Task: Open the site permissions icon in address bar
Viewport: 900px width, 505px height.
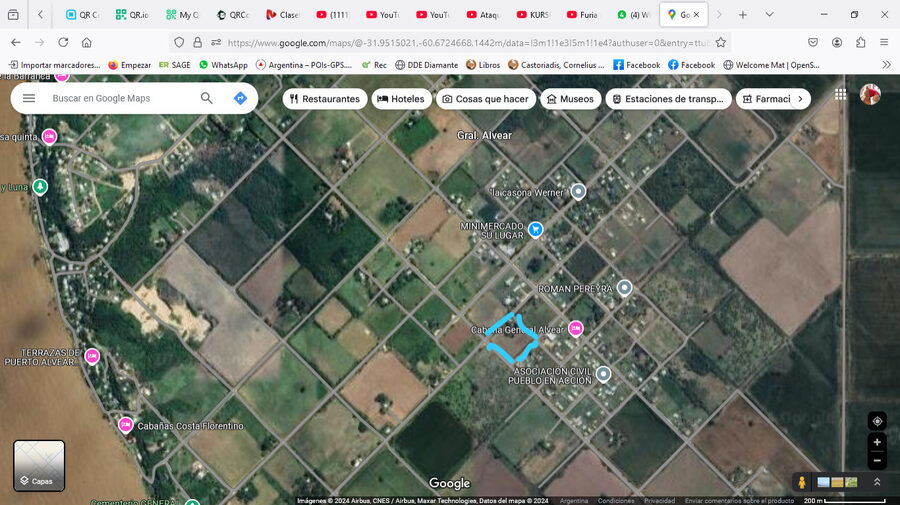Action: 216,42
